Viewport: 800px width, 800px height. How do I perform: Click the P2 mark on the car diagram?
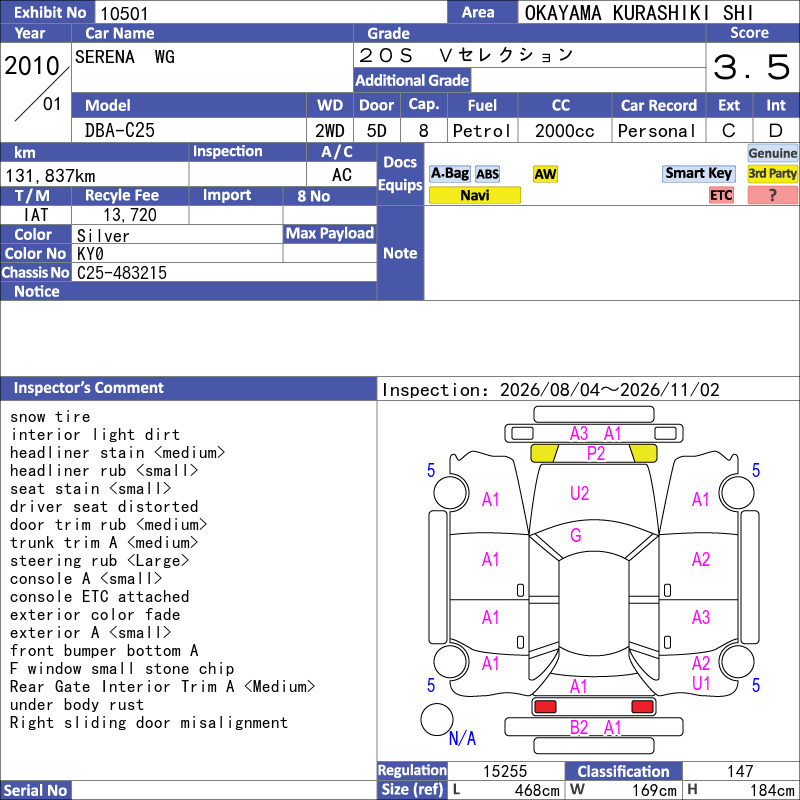[x=595, y=453]
